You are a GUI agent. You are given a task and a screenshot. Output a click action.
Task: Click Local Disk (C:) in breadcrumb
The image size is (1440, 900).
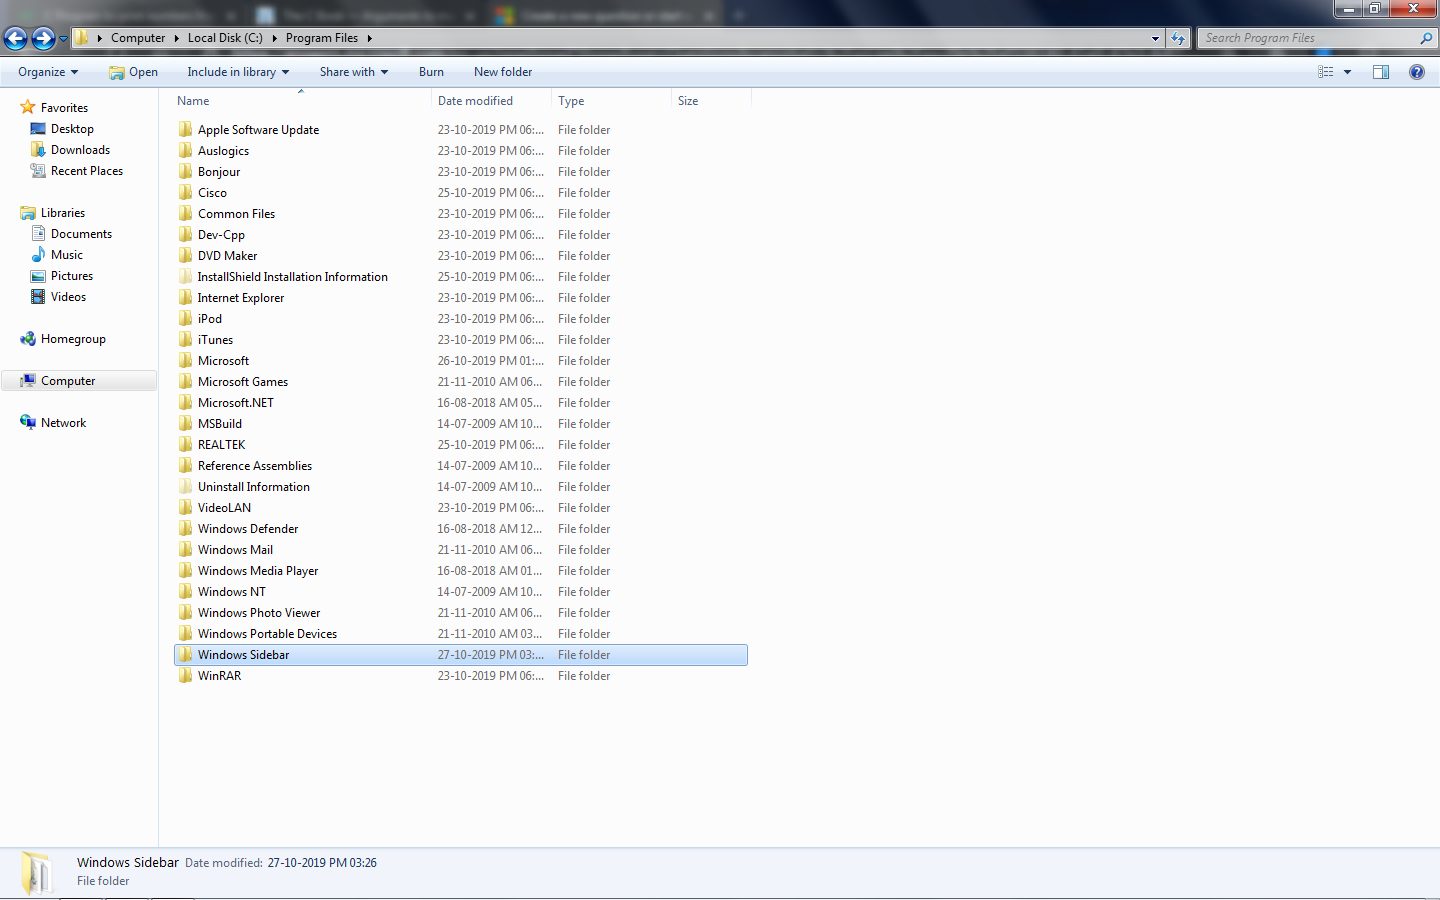click(225, 38)
